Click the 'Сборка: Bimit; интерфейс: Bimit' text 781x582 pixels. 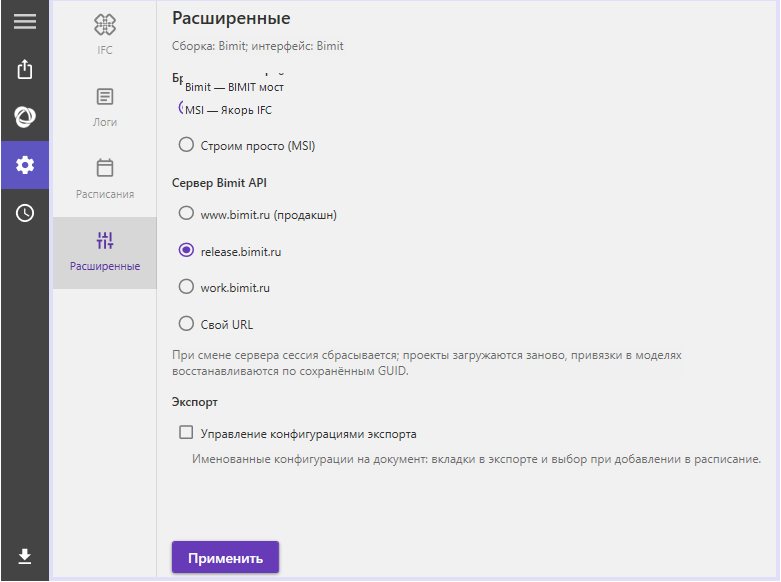(258, 46)
